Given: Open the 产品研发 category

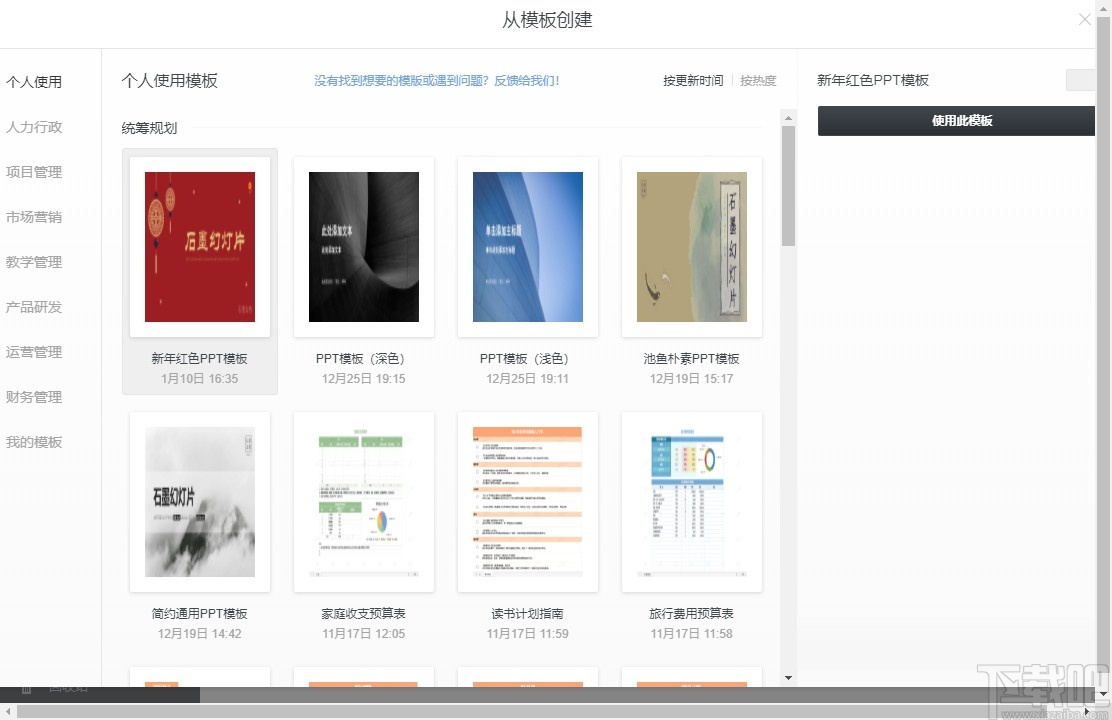Looking at the screenshot, I should click(x=34, y=307).
